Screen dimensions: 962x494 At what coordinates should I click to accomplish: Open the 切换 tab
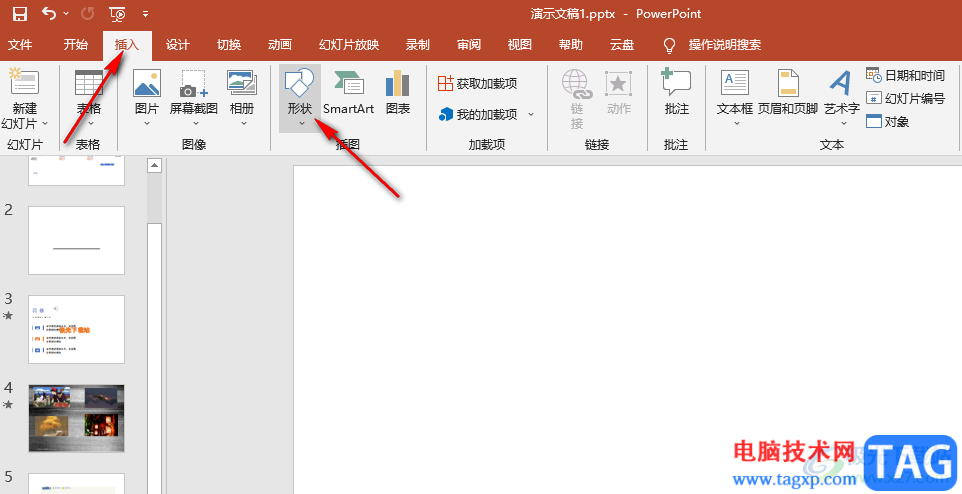point(229,45)
